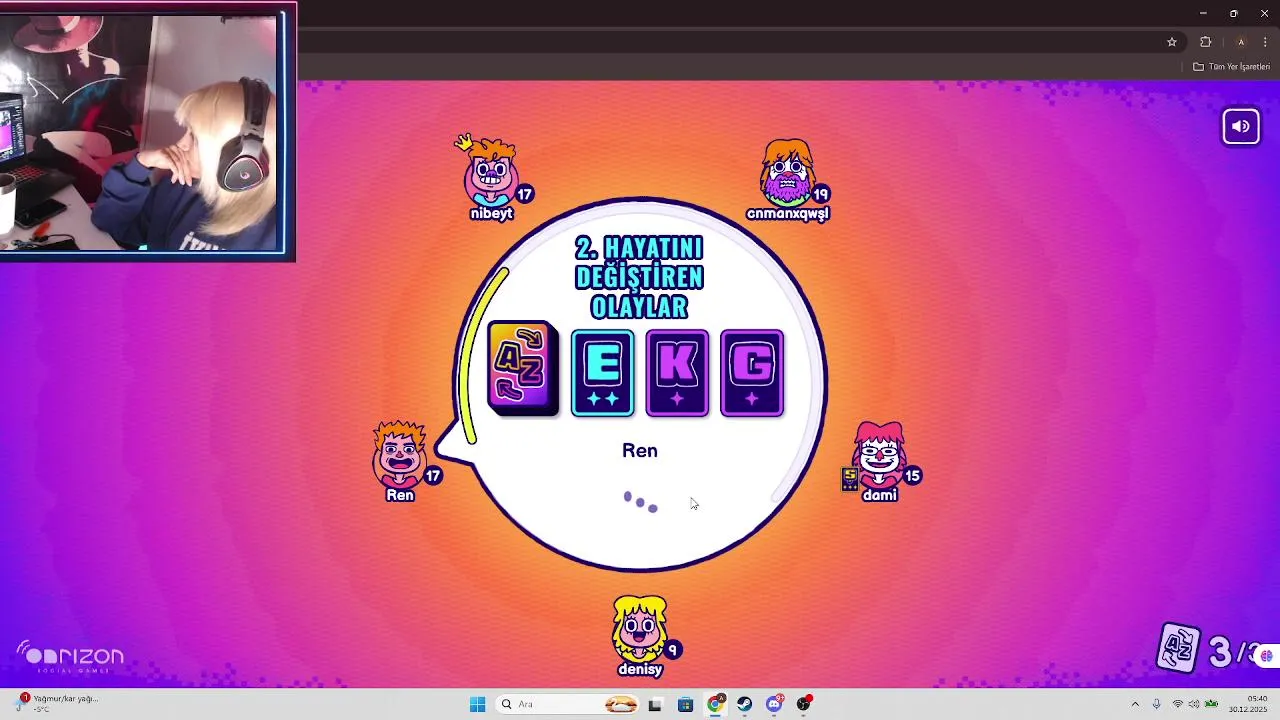Screen dimensions: 1280x720
Task: Click the 'Ren' name text in circle
Action: click(x=640, y=451)
